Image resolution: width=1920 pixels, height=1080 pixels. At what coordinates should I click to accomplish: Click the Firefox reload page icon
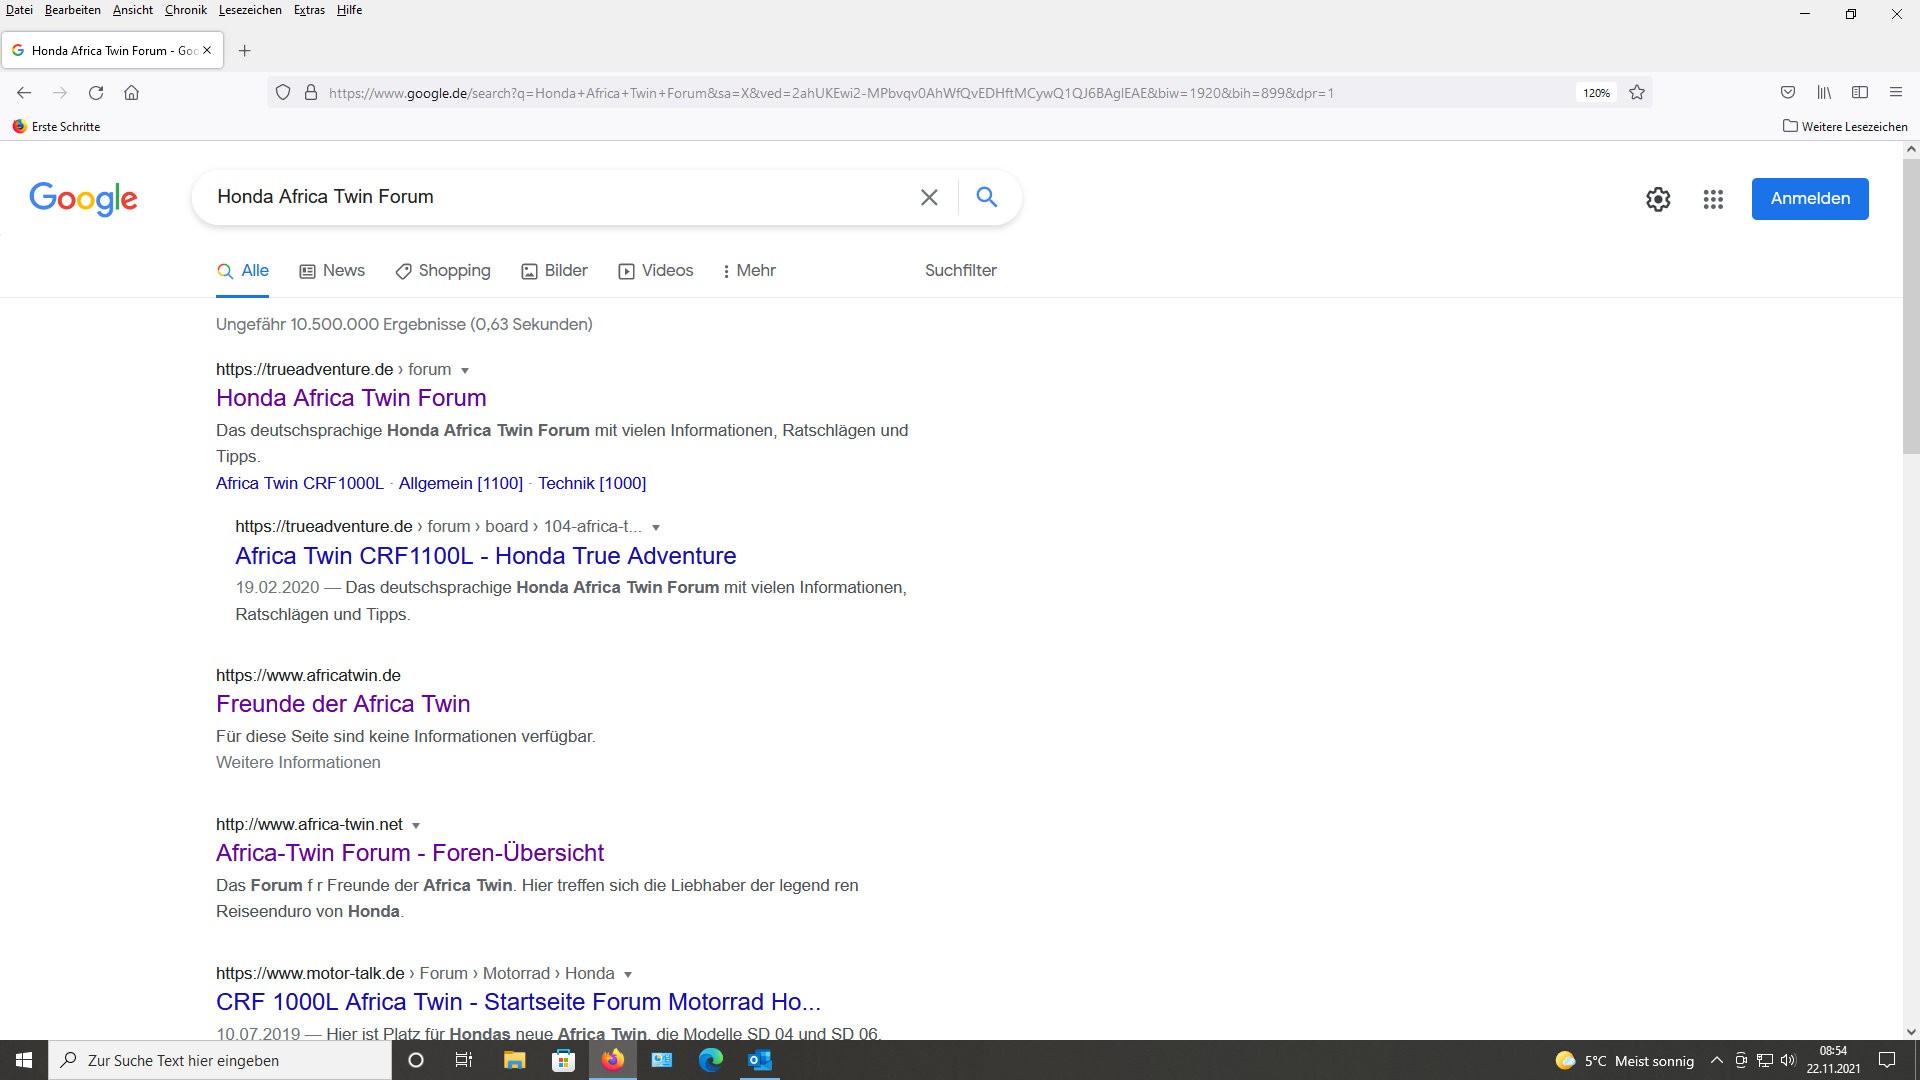point(96,93)
